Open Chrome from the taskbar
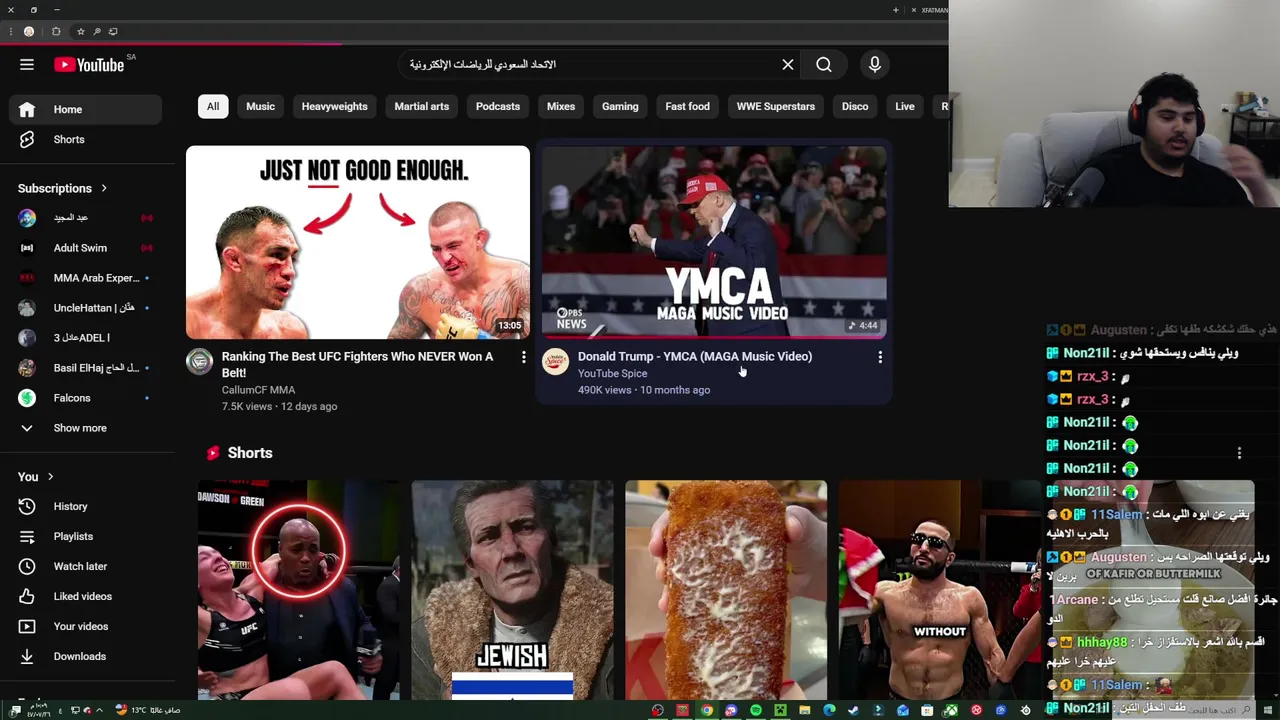The image size is (1280, 720). (x=707, y=710)
